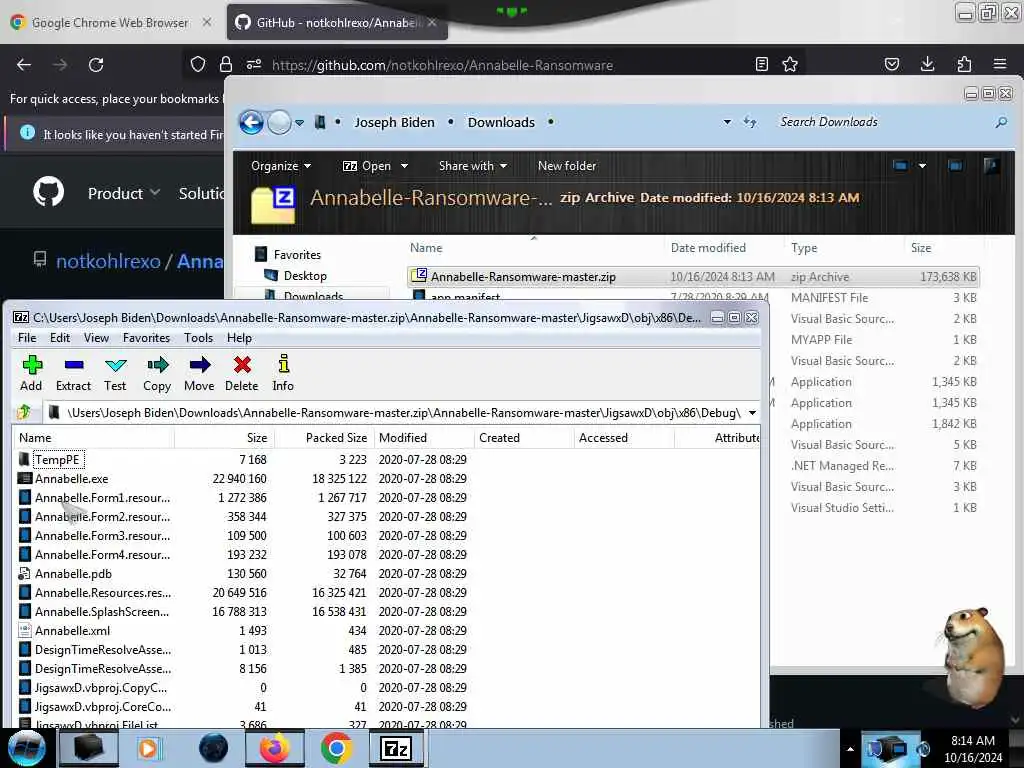Open Windows Start button on taskbar
The height and width of the screenshot is (768, 1024).
27,748
